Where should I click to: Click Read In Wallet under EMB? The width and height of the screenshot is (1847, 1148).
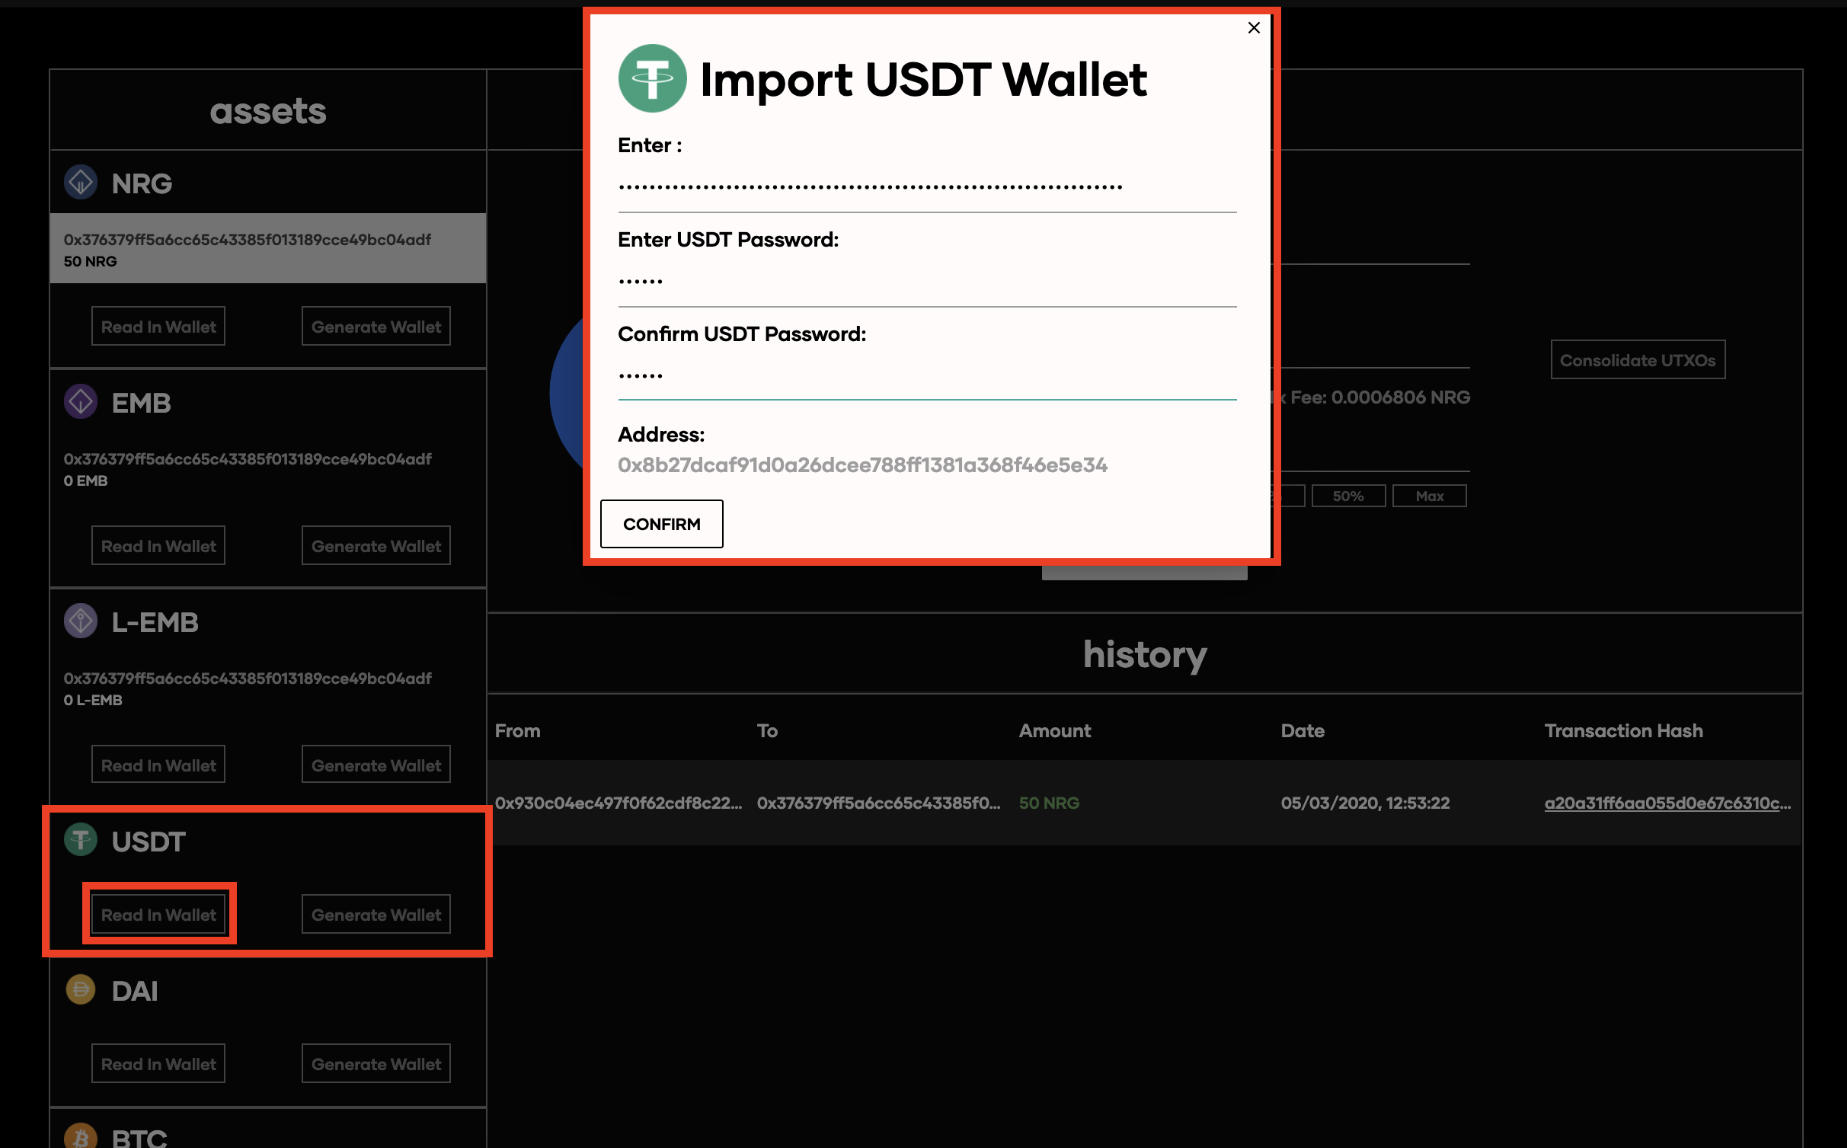(158, 546)
